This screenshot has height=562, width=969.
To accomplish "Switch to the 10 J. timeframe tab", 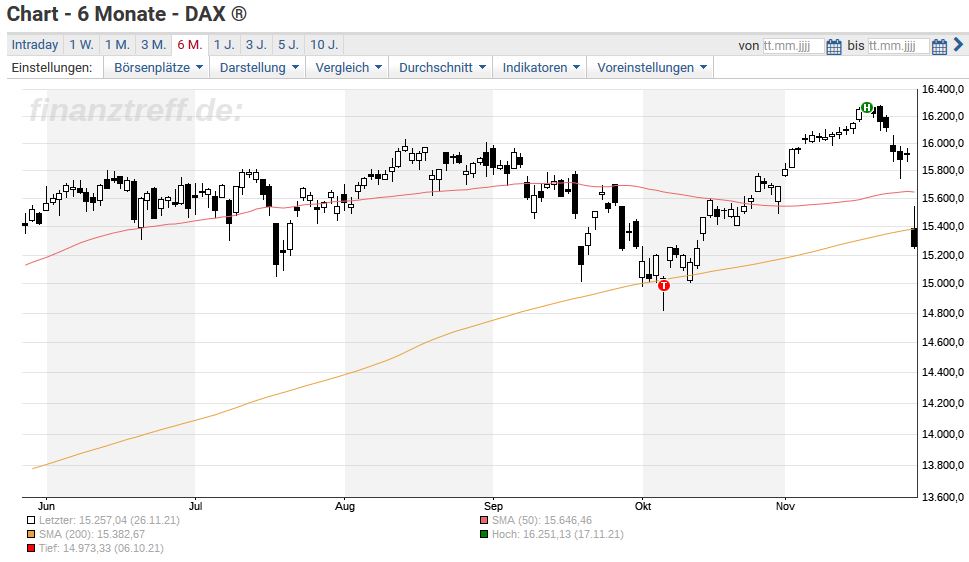I will click(324, 45).
